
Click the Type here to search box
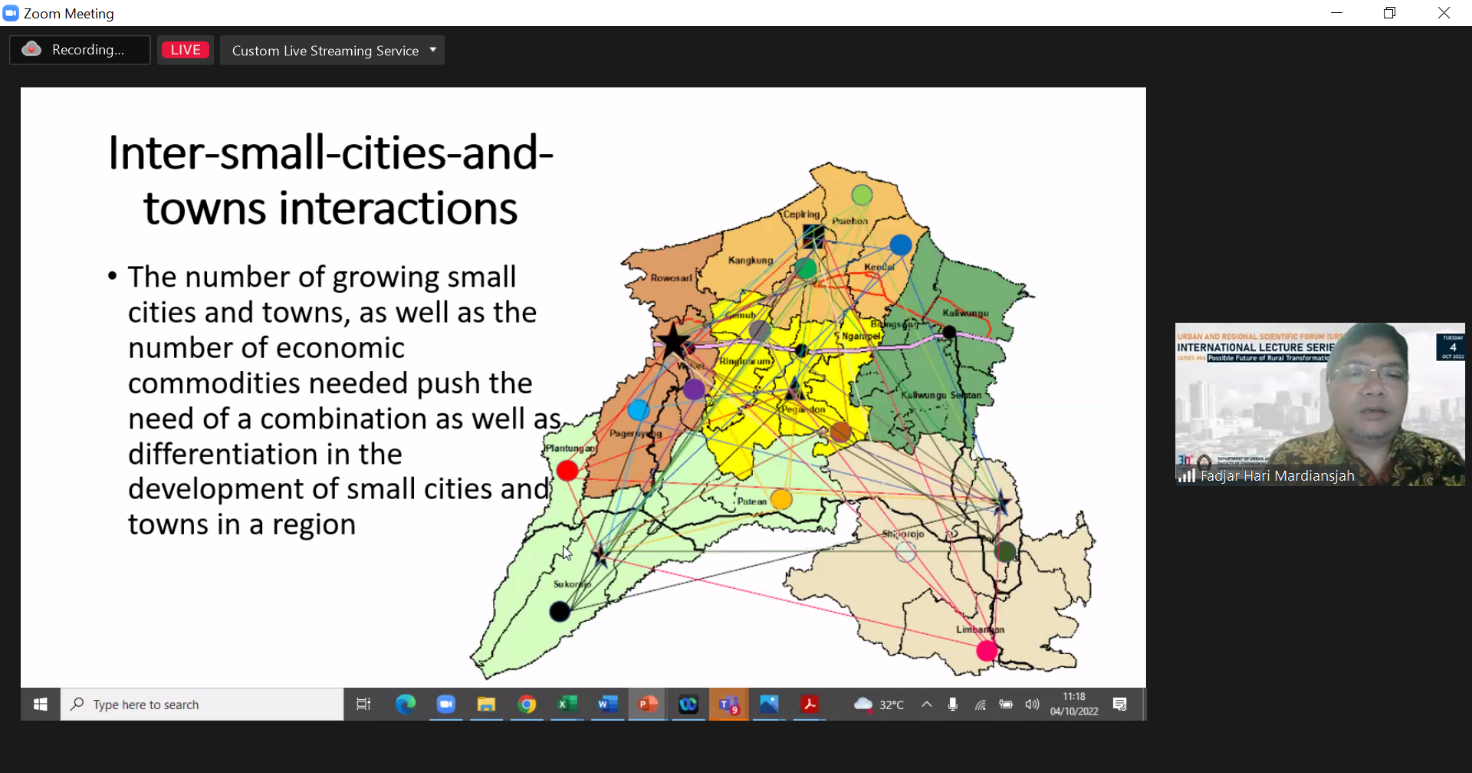[203, 705]
